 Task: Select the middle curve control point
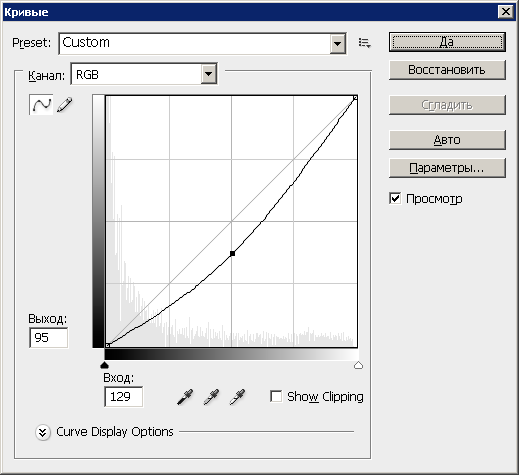point(232,254)
